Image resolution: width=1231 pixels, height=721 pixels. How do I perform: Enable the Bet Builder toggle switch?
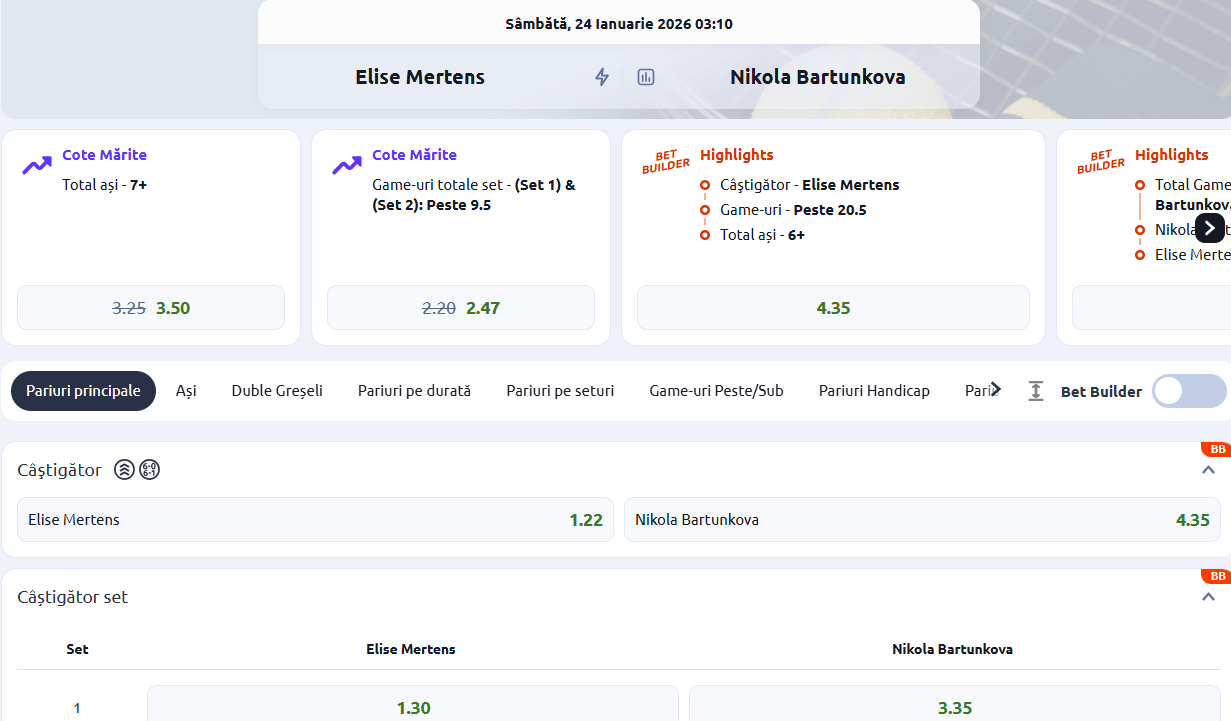[1188, 391]
